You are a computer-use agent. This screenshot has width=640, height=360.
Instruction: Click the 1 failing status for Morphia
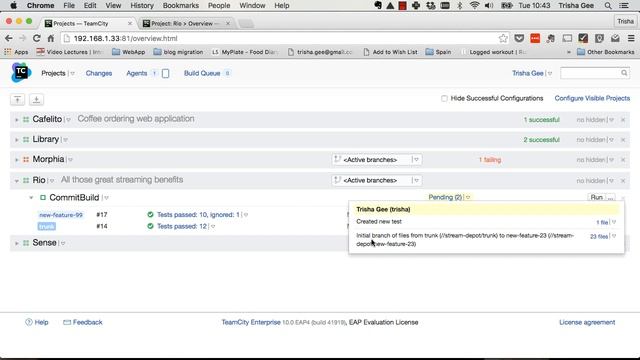point(490,160)
